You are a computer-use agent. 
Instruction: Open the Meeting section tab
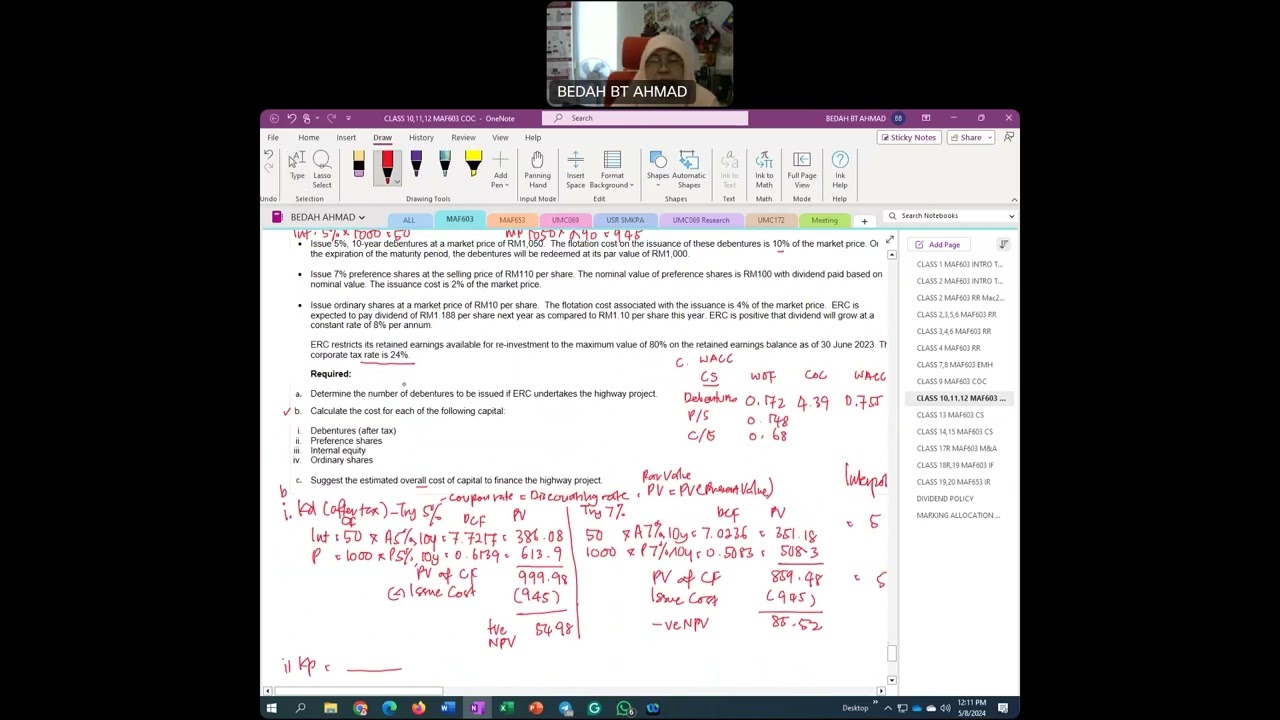pos(824,220)
